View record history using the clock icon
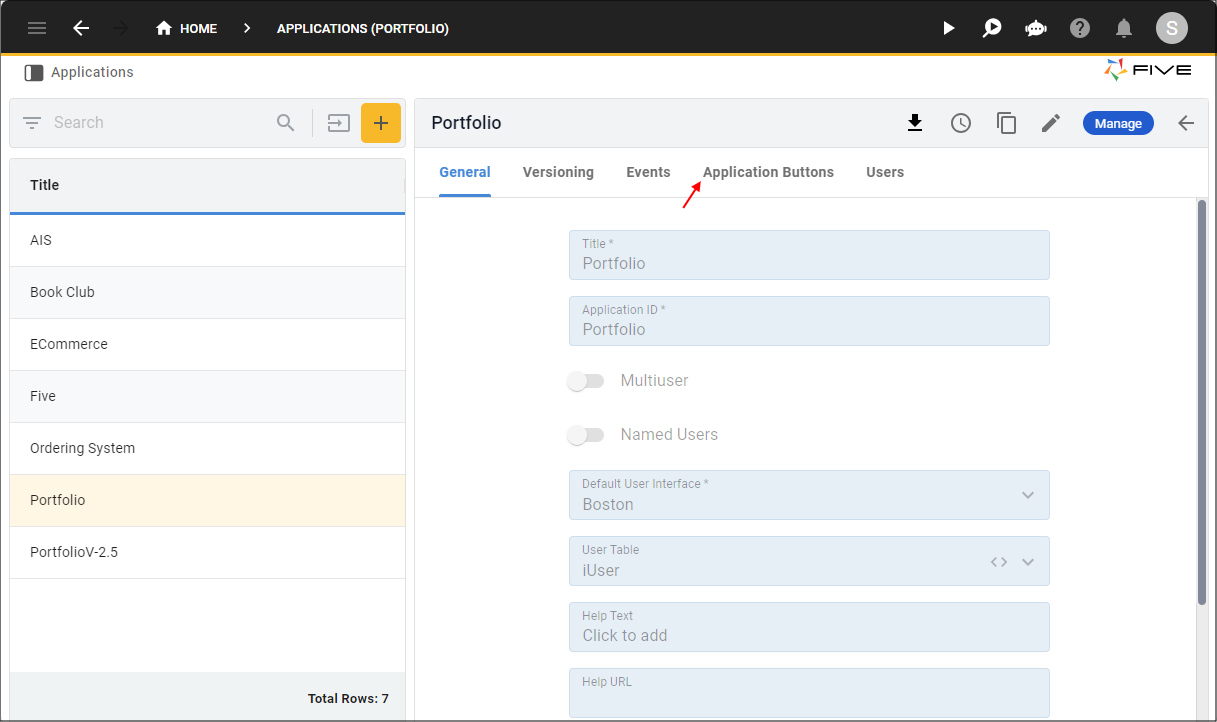This screenshot has height=722, width=1217. point(960,122)
